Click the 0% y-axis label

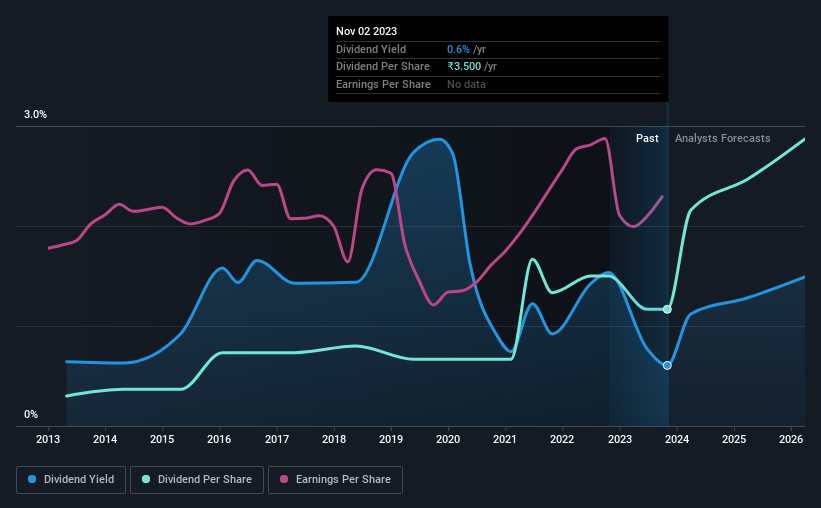click(31, 414)
